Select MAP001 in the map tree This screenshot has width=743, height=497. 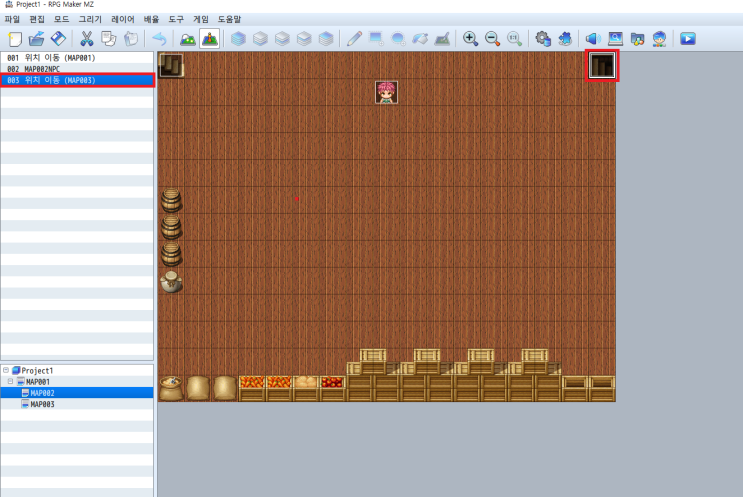[x=37, y=382]
